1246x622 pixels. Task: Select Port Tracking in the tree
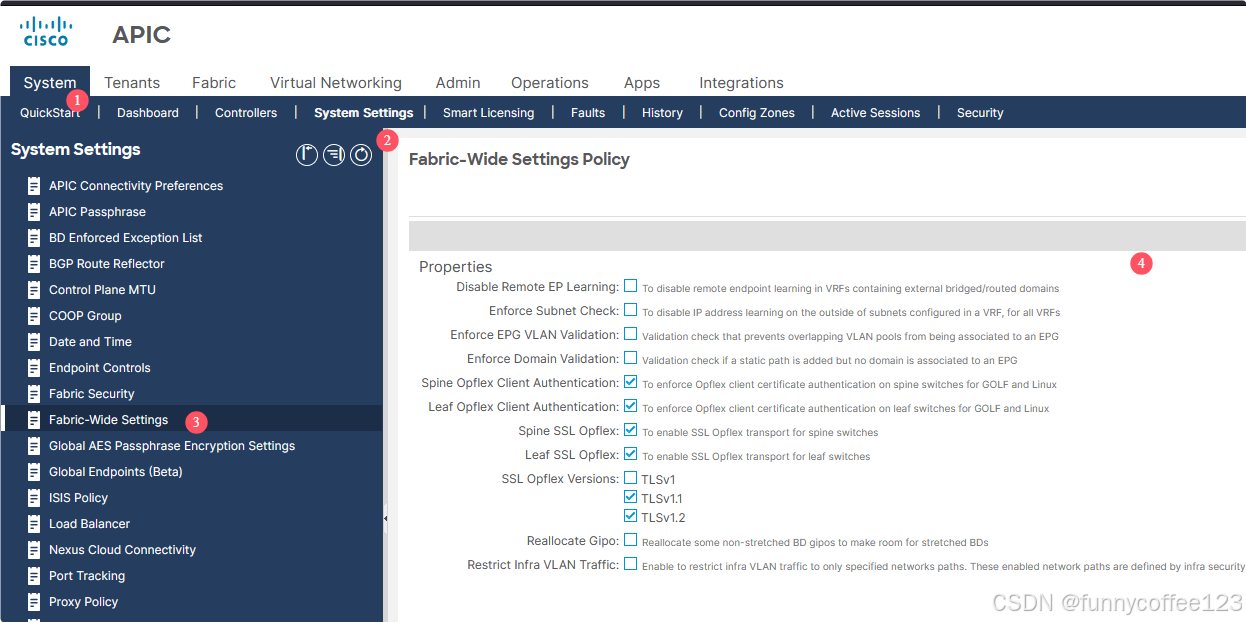coord(87,576)
